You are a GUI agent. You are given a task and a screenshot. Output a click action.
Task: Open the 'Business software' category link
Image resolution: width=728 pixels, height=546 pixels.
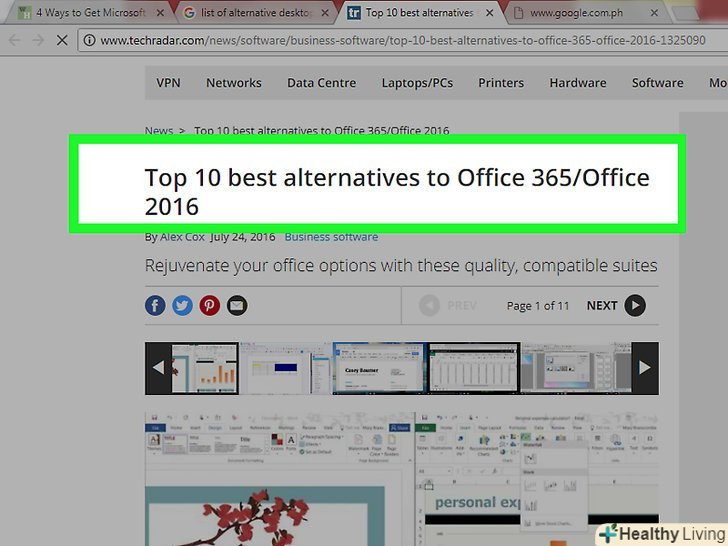tap(331, 237)
